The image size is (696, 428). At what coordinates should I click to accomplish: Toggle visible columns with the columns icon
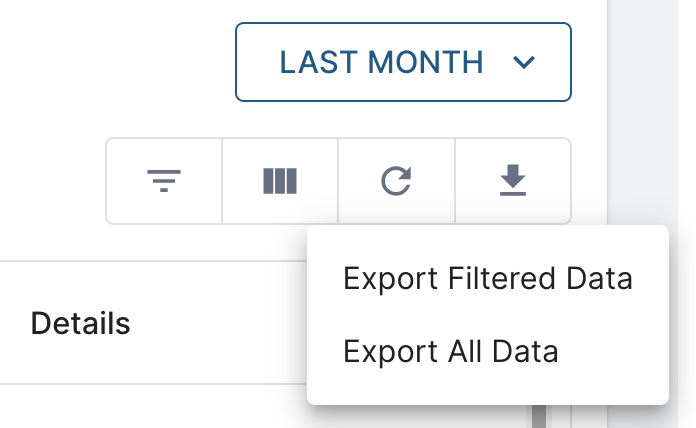click(280, 181)
